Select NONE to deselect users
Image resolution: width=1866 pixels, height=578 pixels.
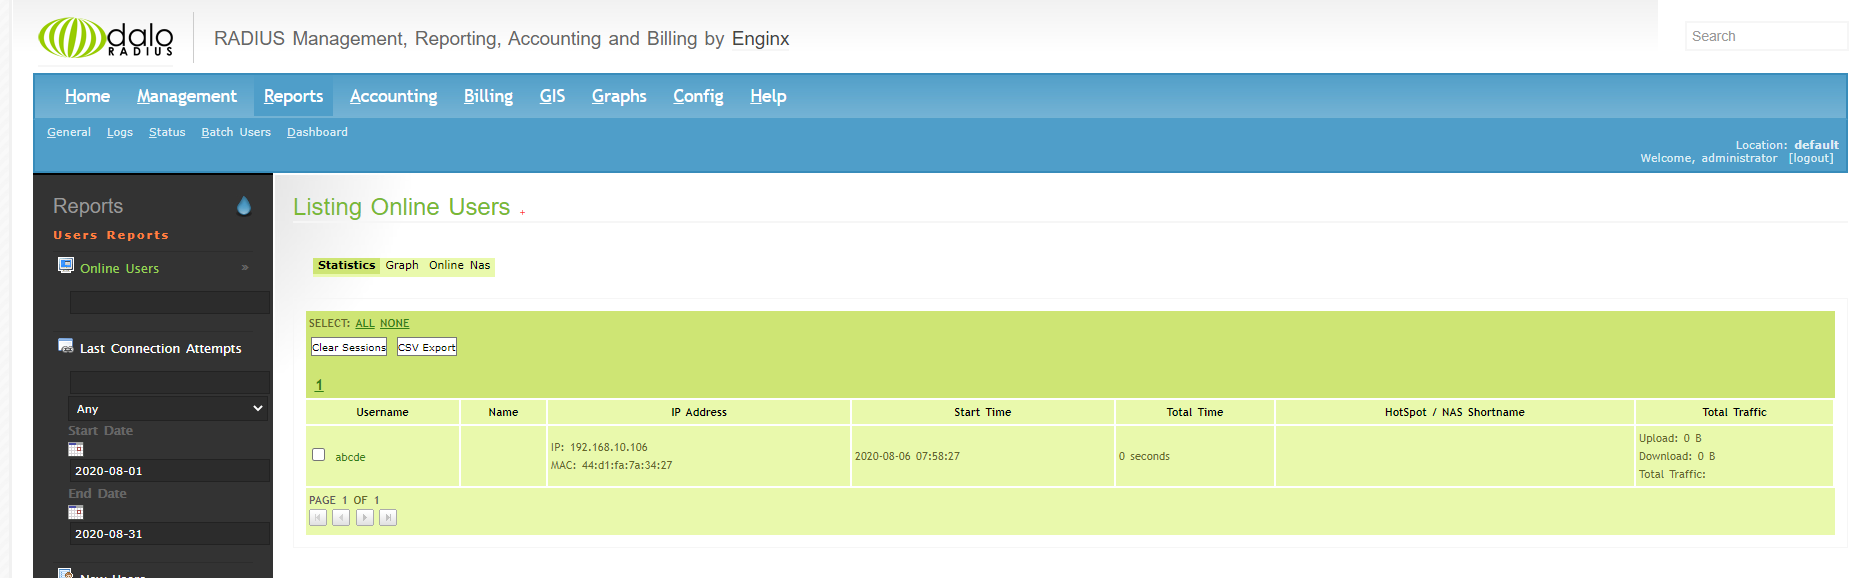394,323
